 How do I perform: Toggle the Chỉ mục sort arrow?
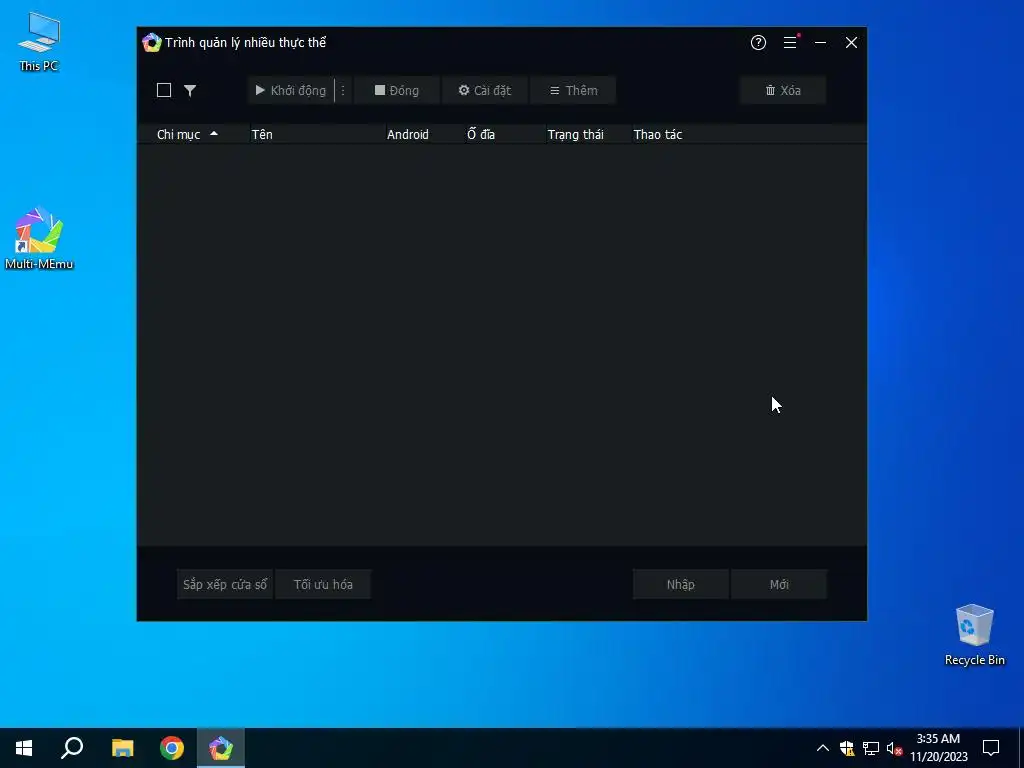pos(214,133)
